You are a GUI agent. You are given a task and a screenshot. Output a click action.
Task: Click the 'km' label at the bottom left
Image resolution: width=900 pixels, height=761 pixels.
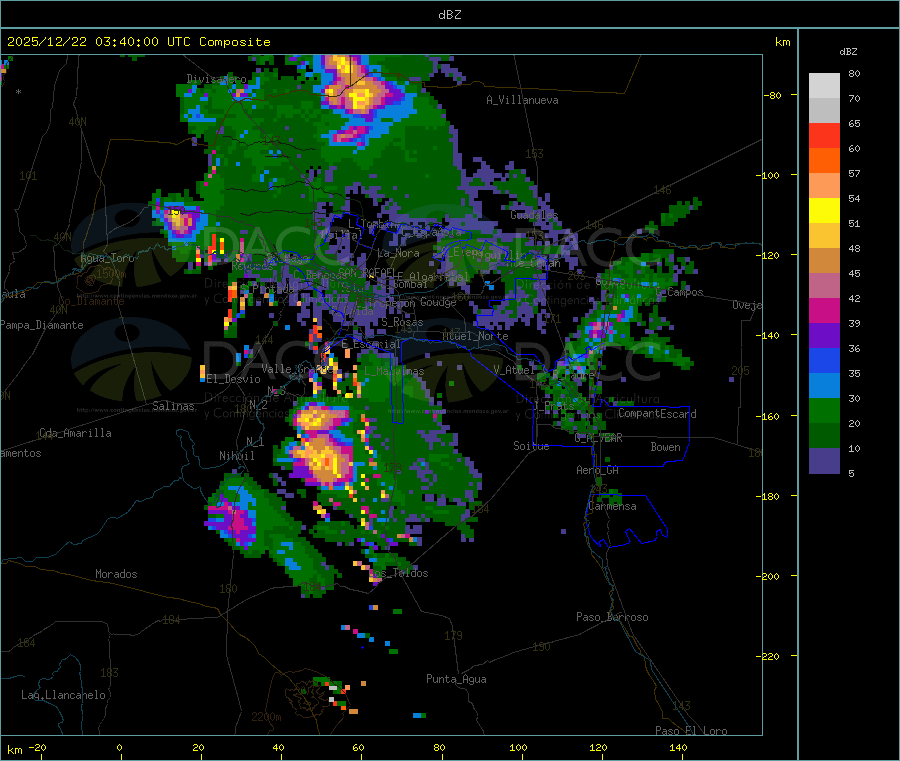(x=14, y=750)
